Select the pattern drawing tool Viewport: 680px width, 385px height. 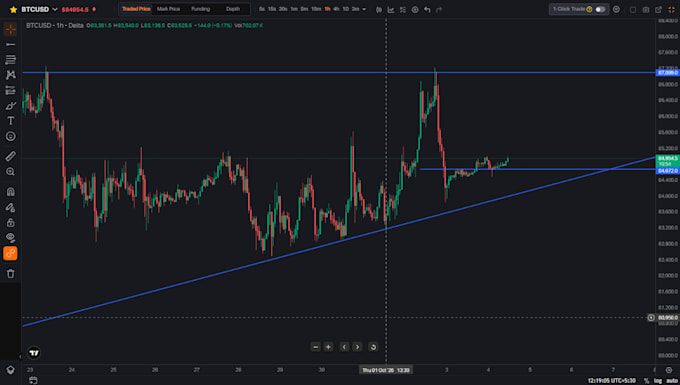(x=10, y=75)
